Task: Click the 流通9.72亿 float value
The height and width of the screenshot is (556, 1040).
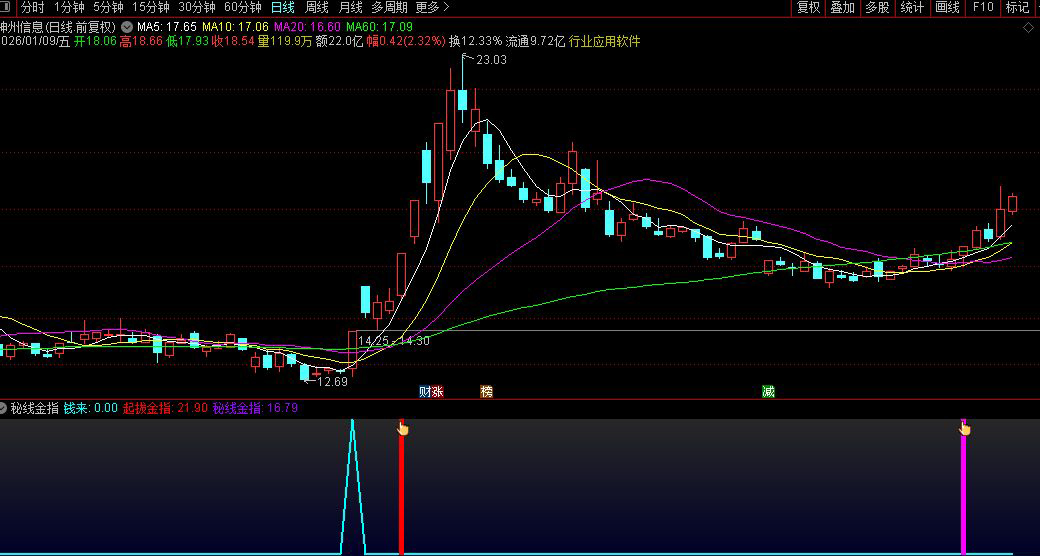Action: point(535,41)
